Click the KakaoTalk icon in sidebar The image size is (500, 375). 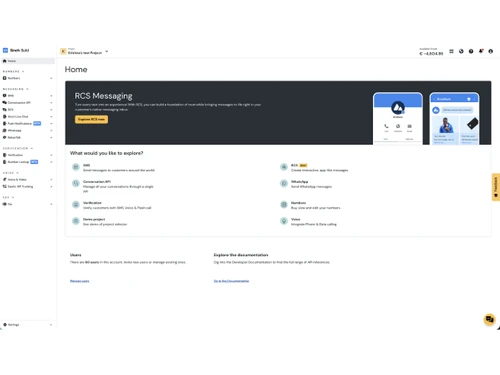pos(5,137)
